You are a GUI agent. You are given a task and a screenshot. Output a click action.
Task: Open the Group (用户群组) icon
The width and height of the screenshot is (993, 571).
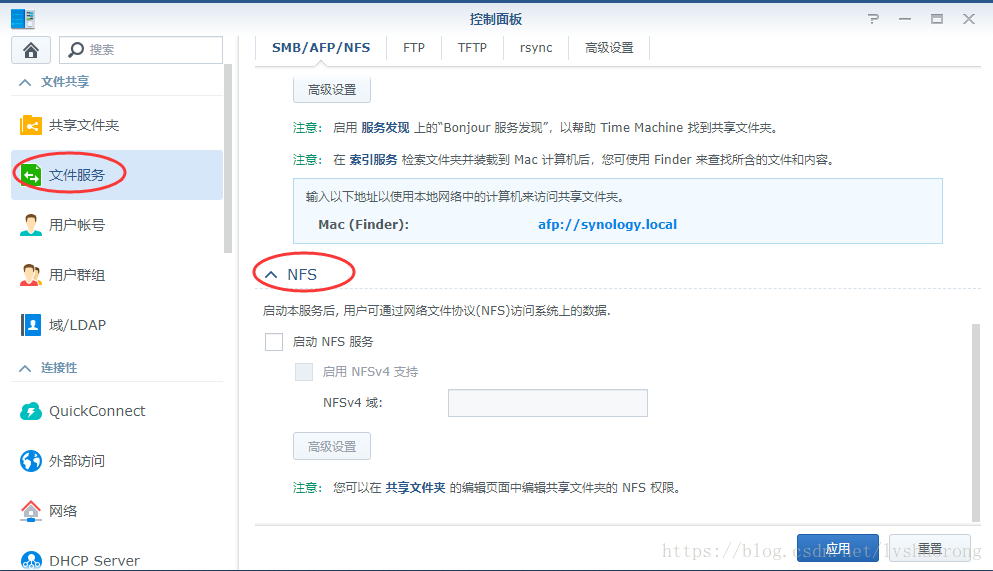click(x=30, y=275)
